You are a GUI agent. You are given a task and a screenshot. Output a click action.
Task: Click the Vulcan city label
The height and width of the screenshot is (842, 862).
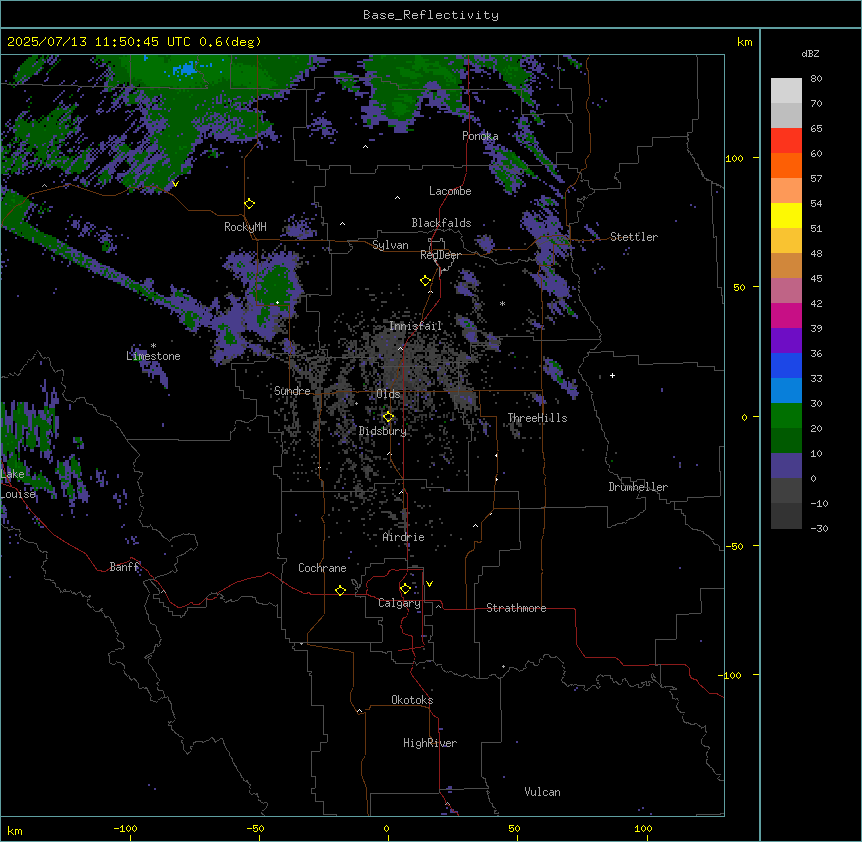coord(543,792)
